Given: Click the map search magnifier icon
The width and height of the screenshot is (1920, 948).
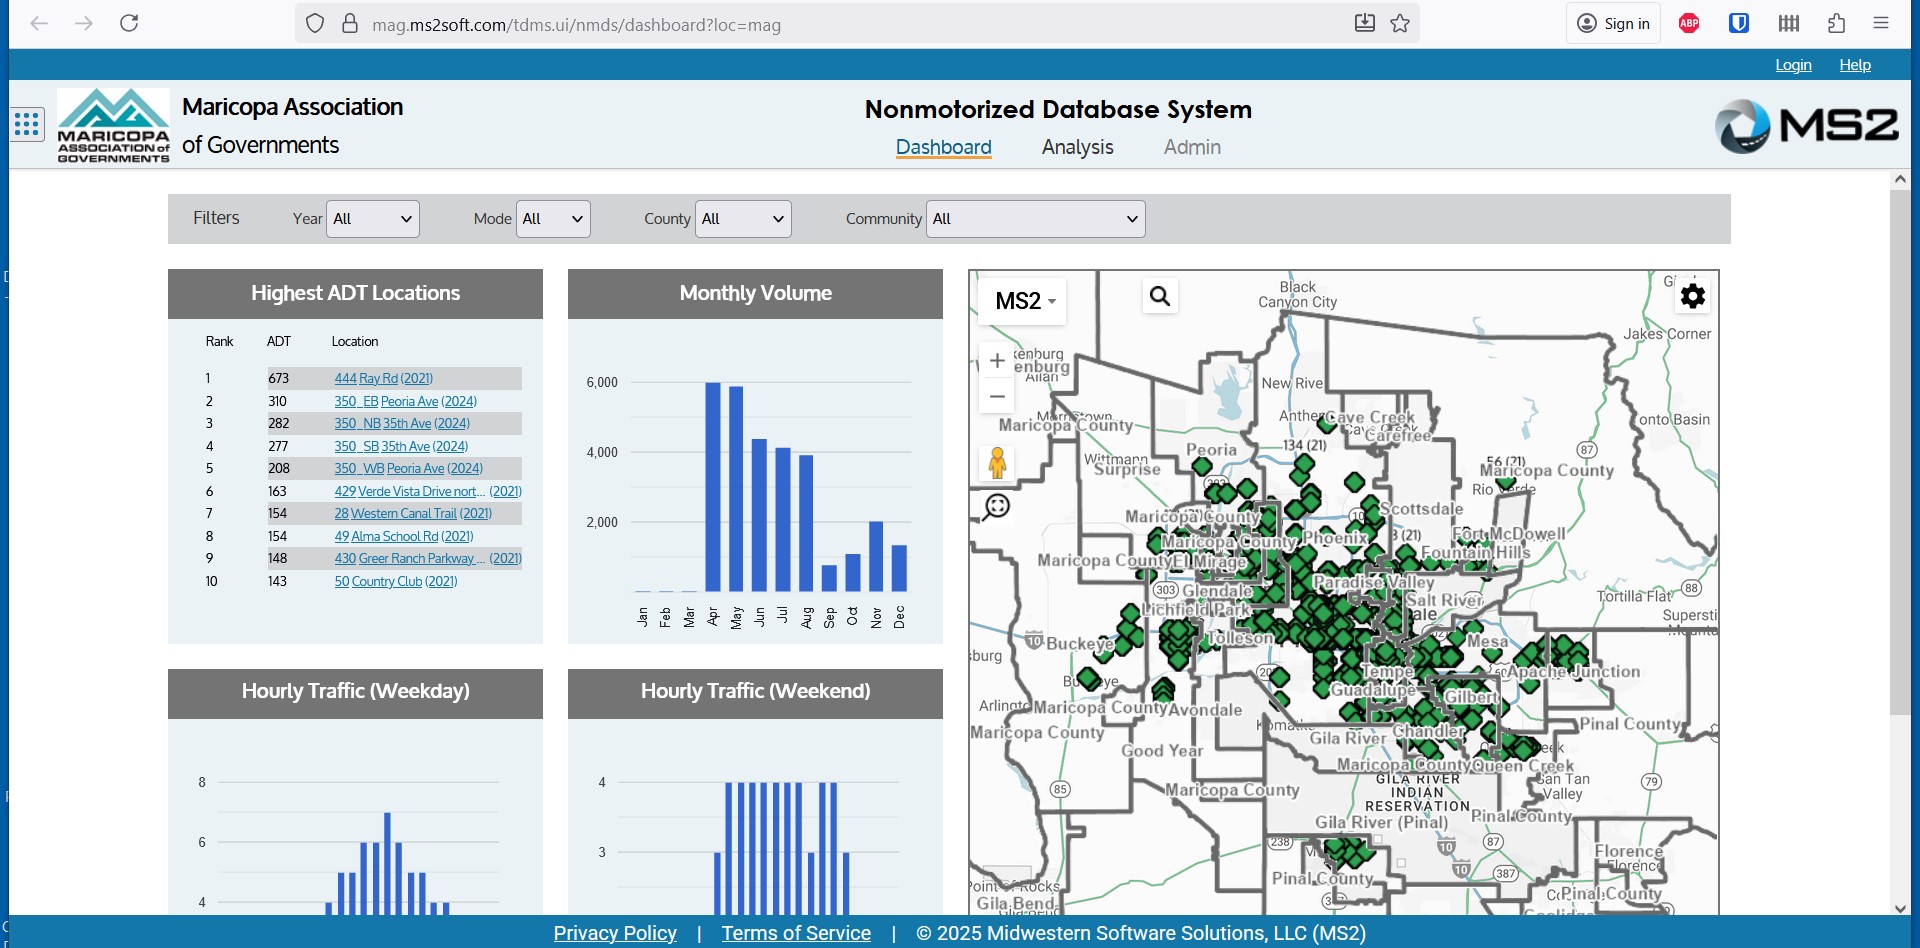Looking at the screenshot, I should pos(1160,296).
